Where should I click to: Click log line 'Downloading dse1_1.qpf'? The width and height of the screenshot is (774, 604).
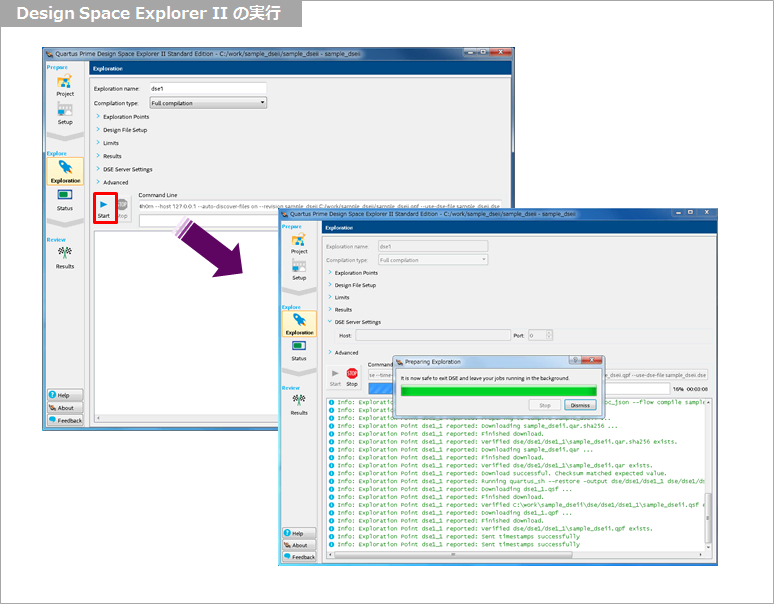pyautogui.click(x=450, y=513)
